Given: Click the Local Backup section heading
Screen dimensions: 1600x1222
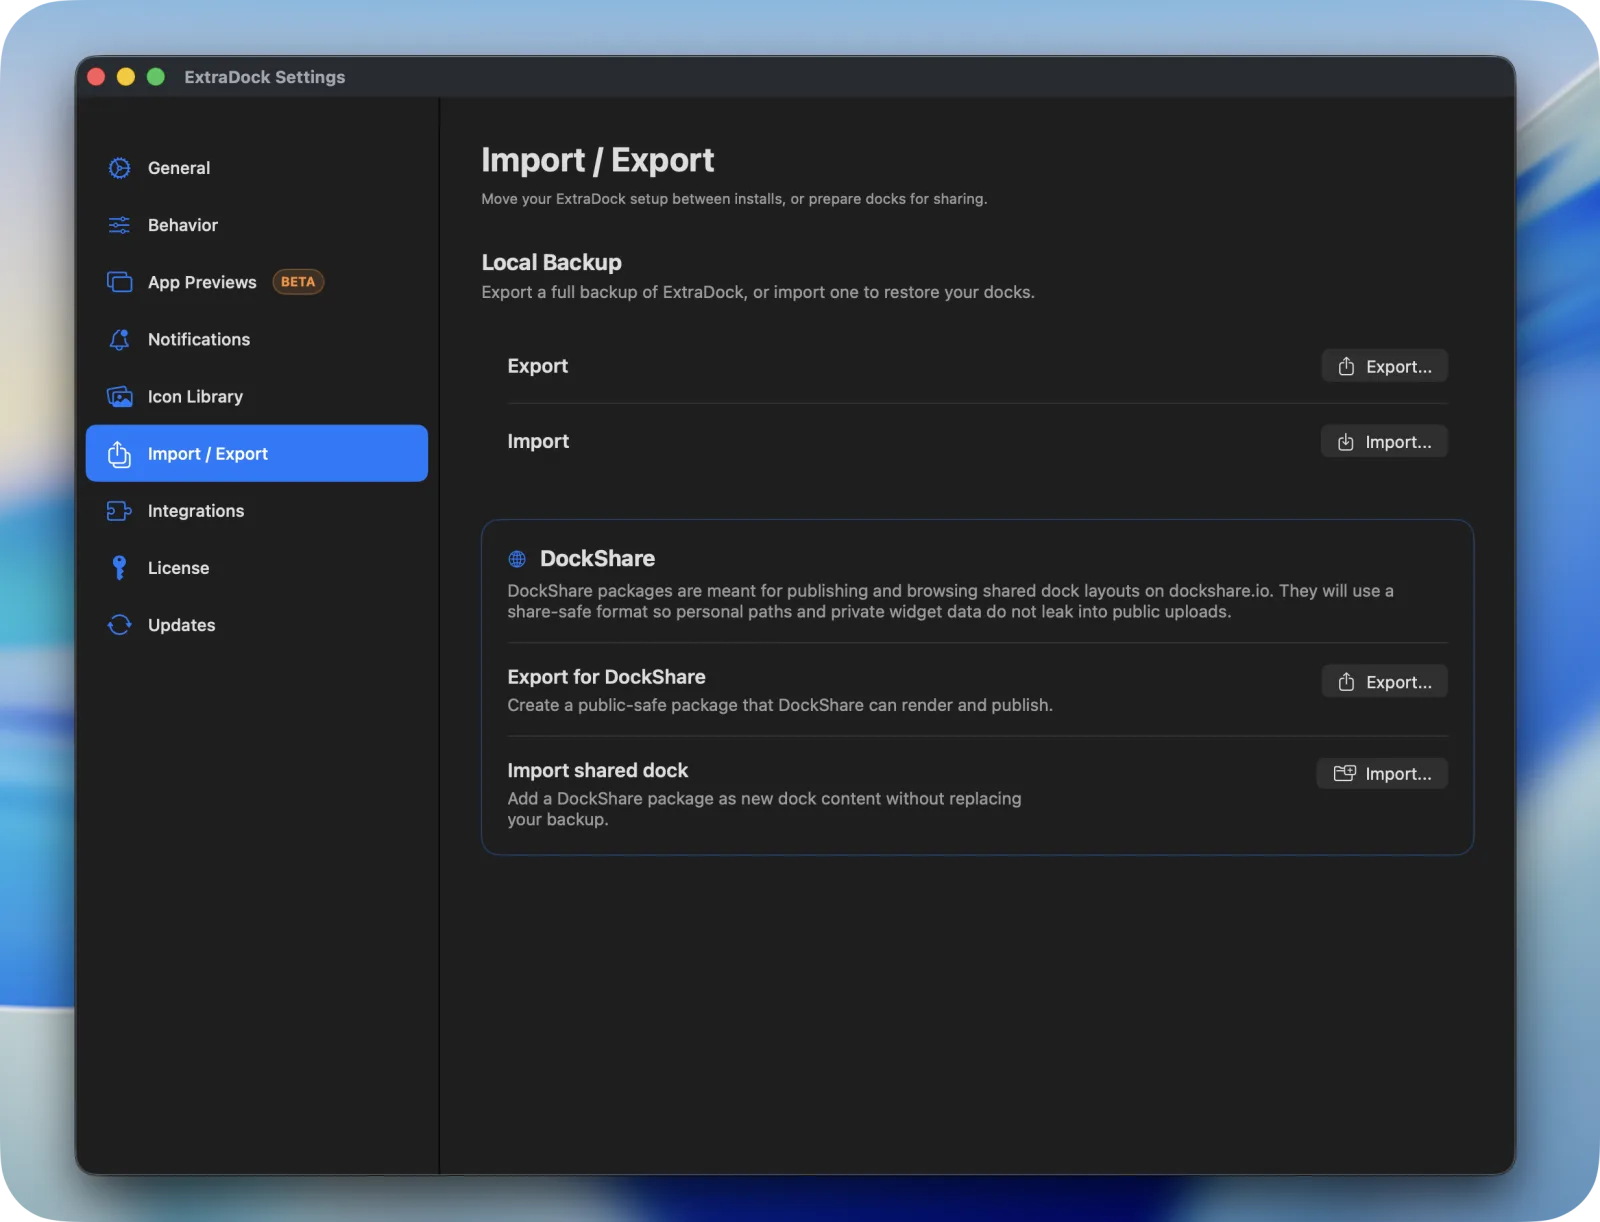Looking at the screenshot, I should 551,262.
